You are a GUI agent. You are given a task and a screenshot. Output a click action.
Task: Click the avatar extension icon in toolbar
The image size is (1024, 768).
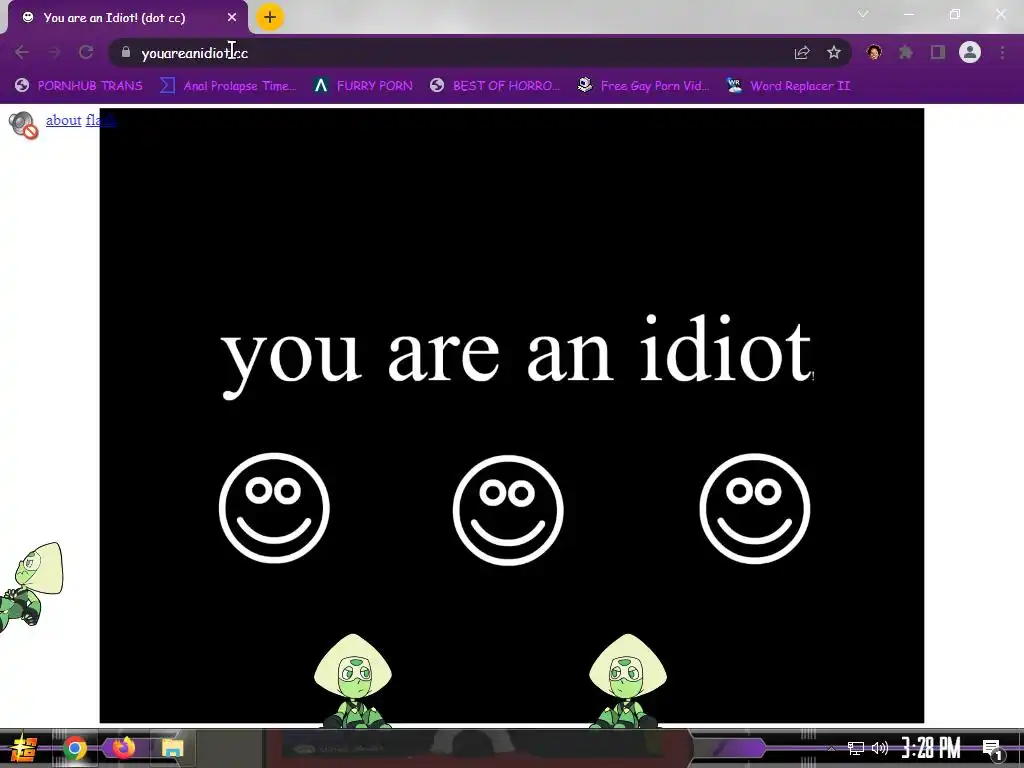point(874,52)
